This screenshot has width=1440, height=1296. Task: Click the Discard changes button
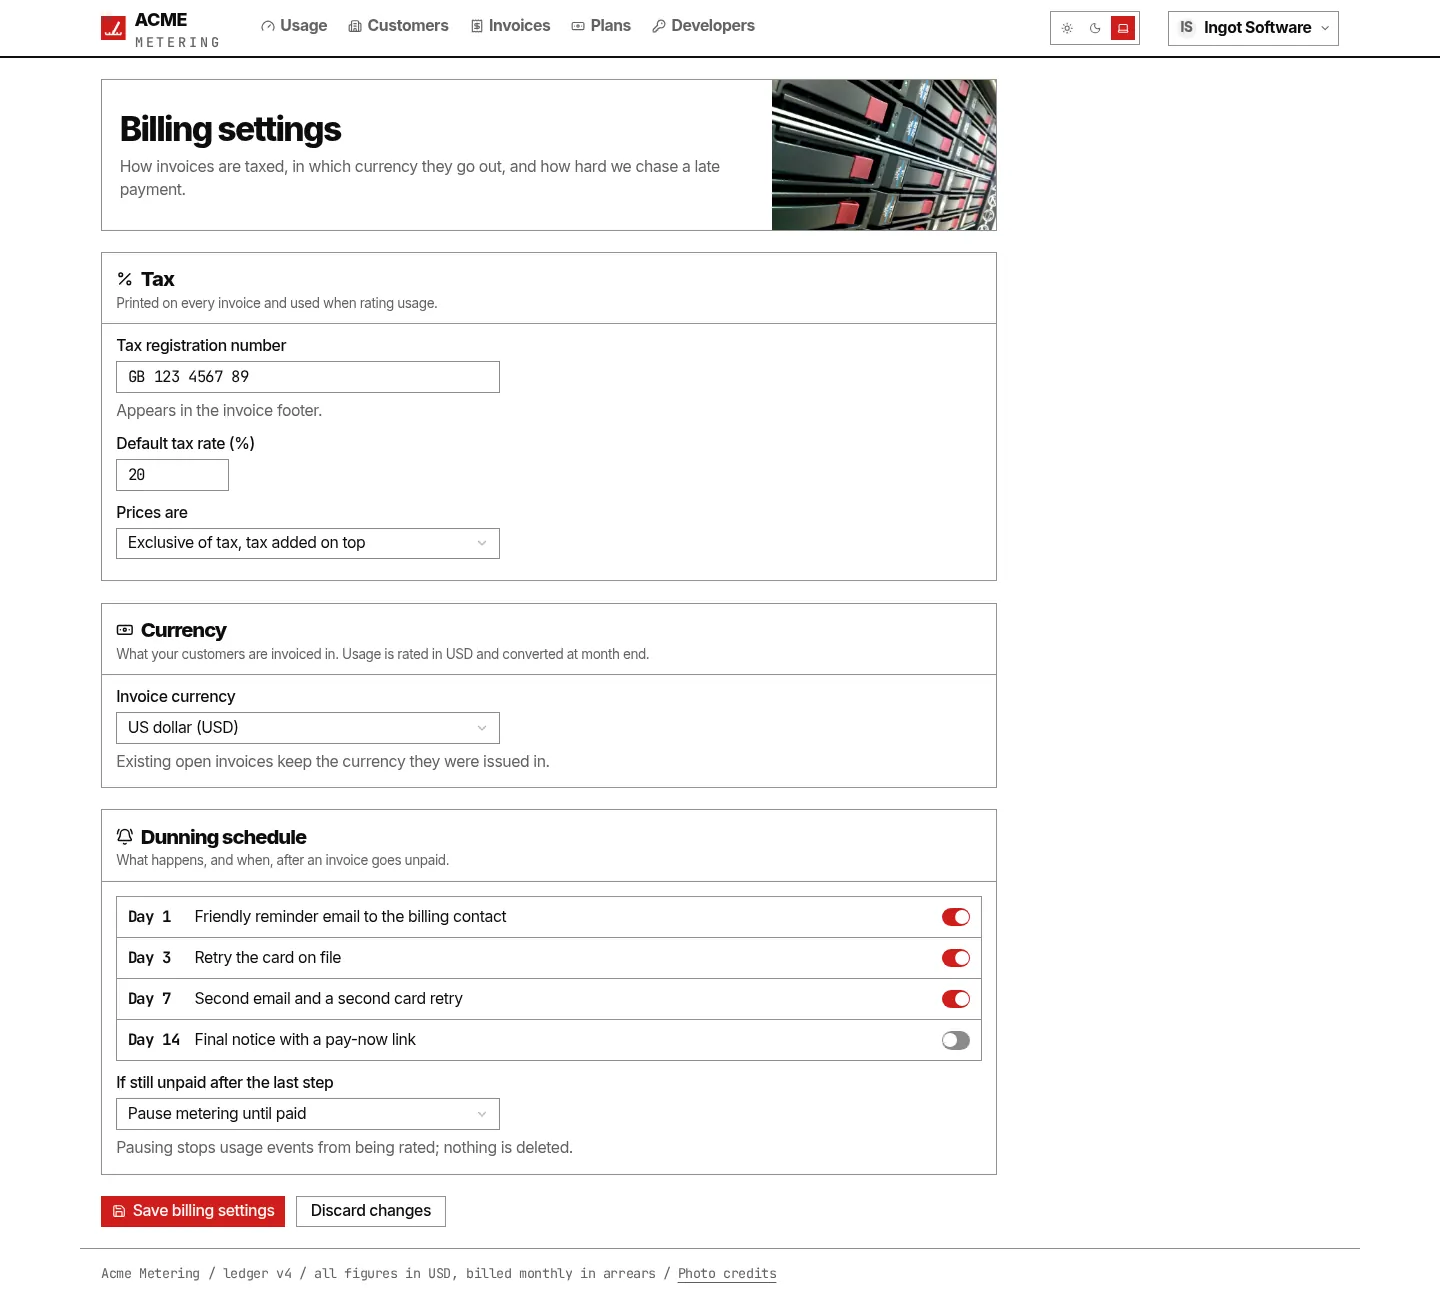coord(371,1211)
